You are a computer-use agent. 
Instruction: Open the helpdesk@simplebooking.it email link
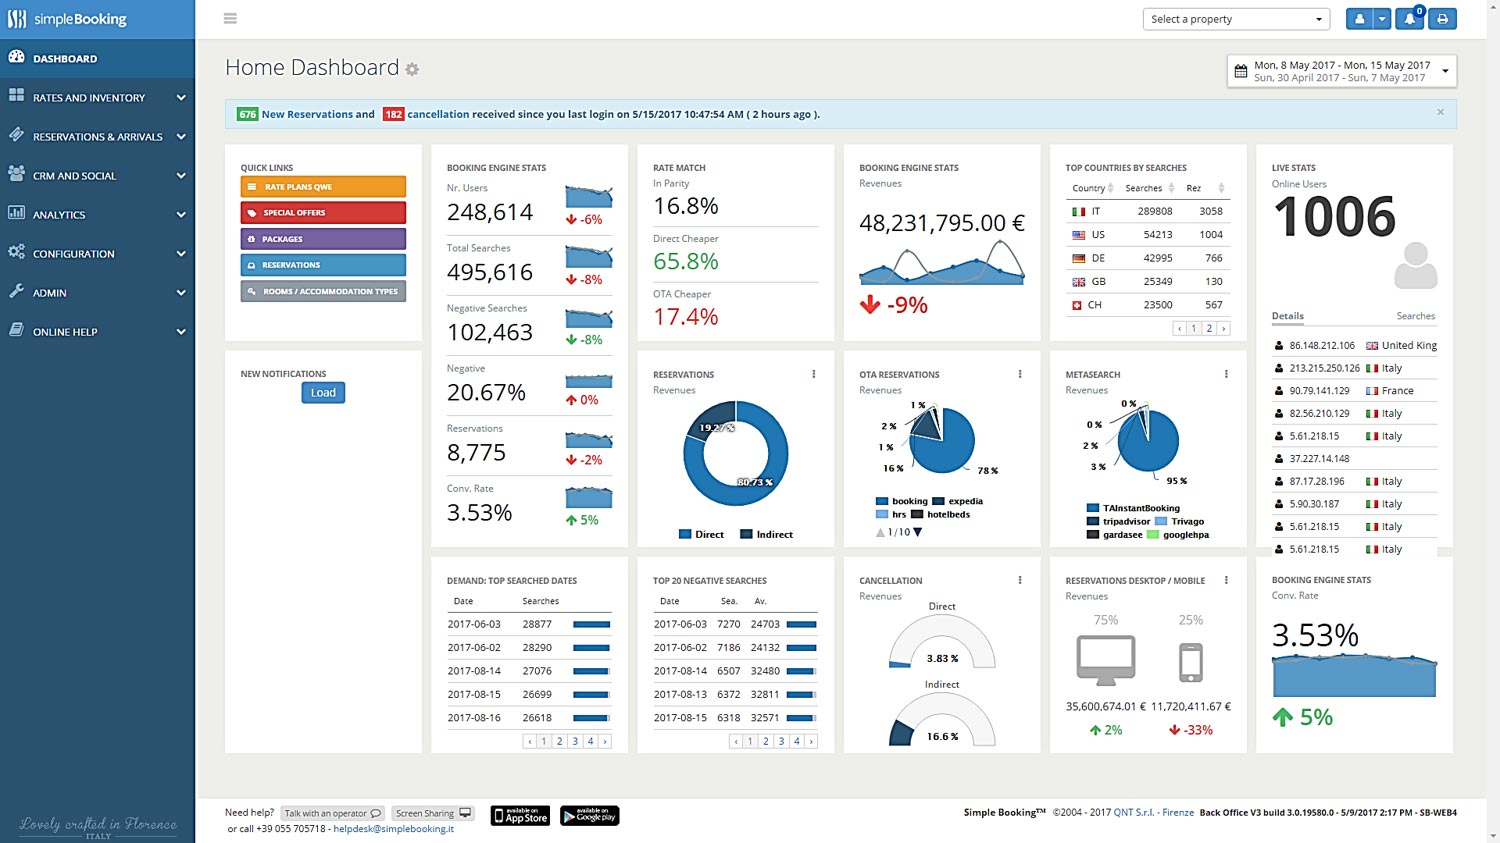click(x=396, y=829)
